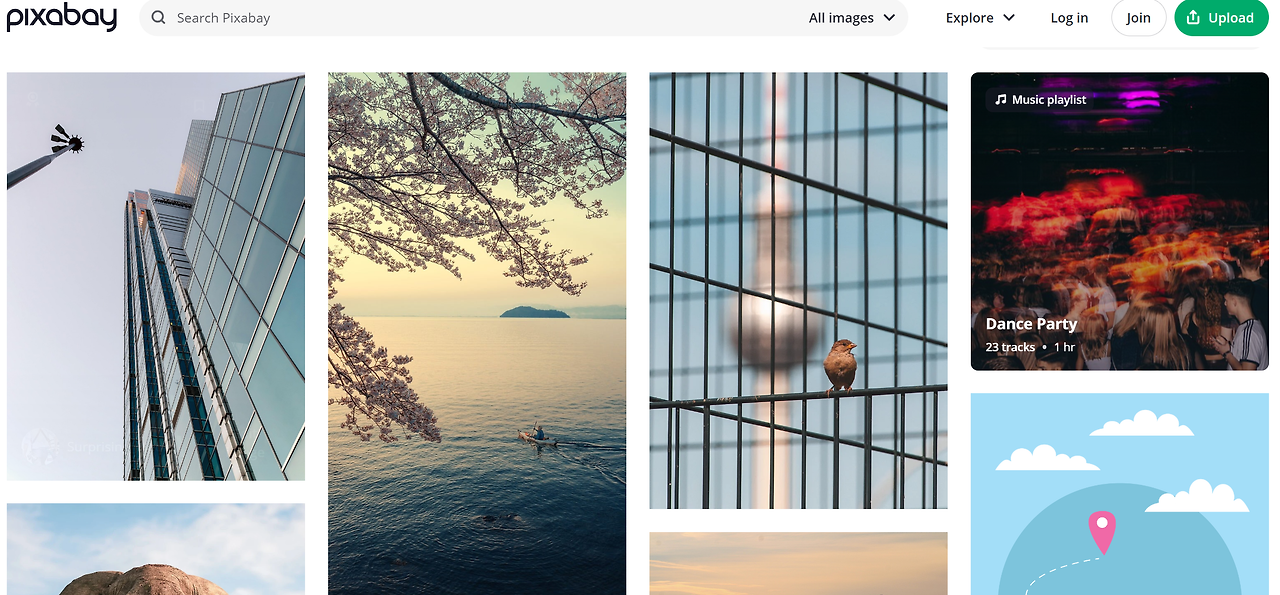Open the sparrow on fence photo

(x=798, y=290)
